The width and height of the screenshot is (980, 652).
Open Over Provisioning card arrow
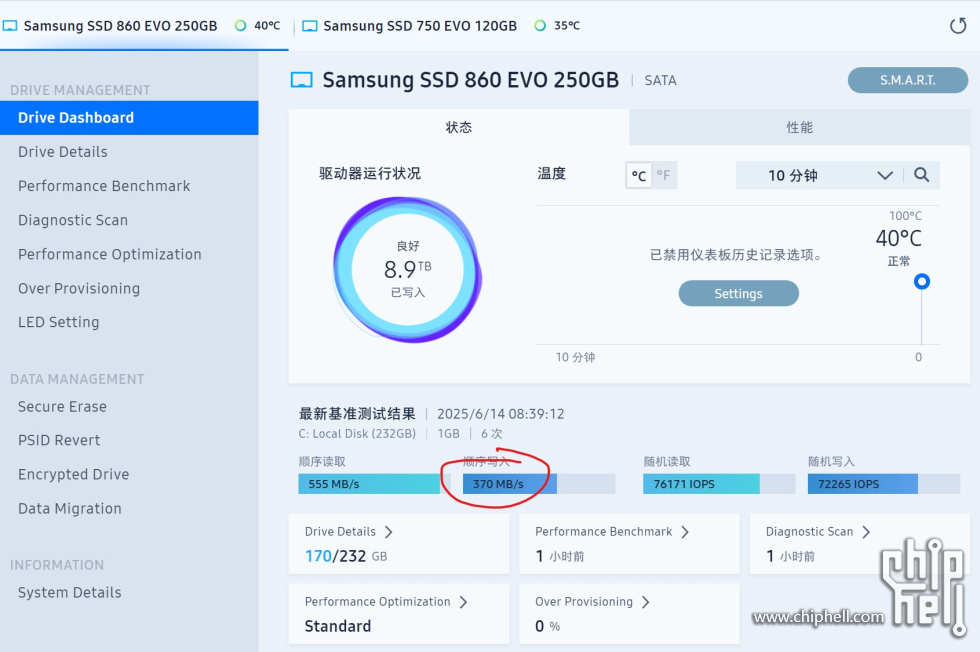point(646,602)
